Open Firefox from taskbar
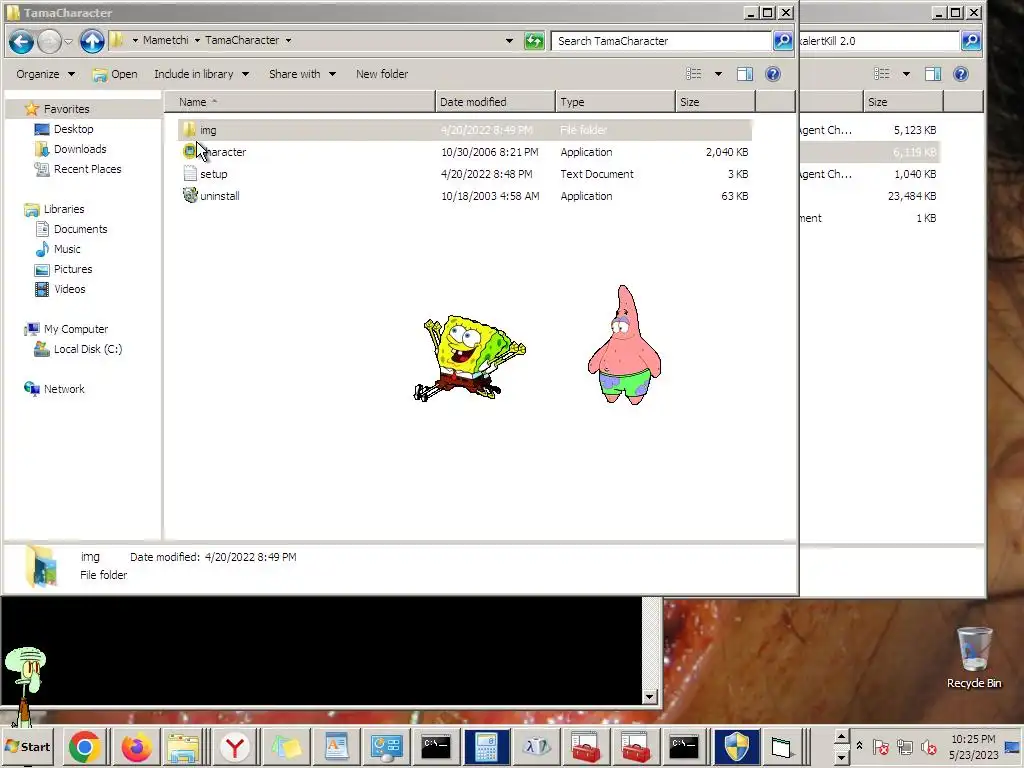This screenshot has height=768, width=1024. (x=136, y=746)
